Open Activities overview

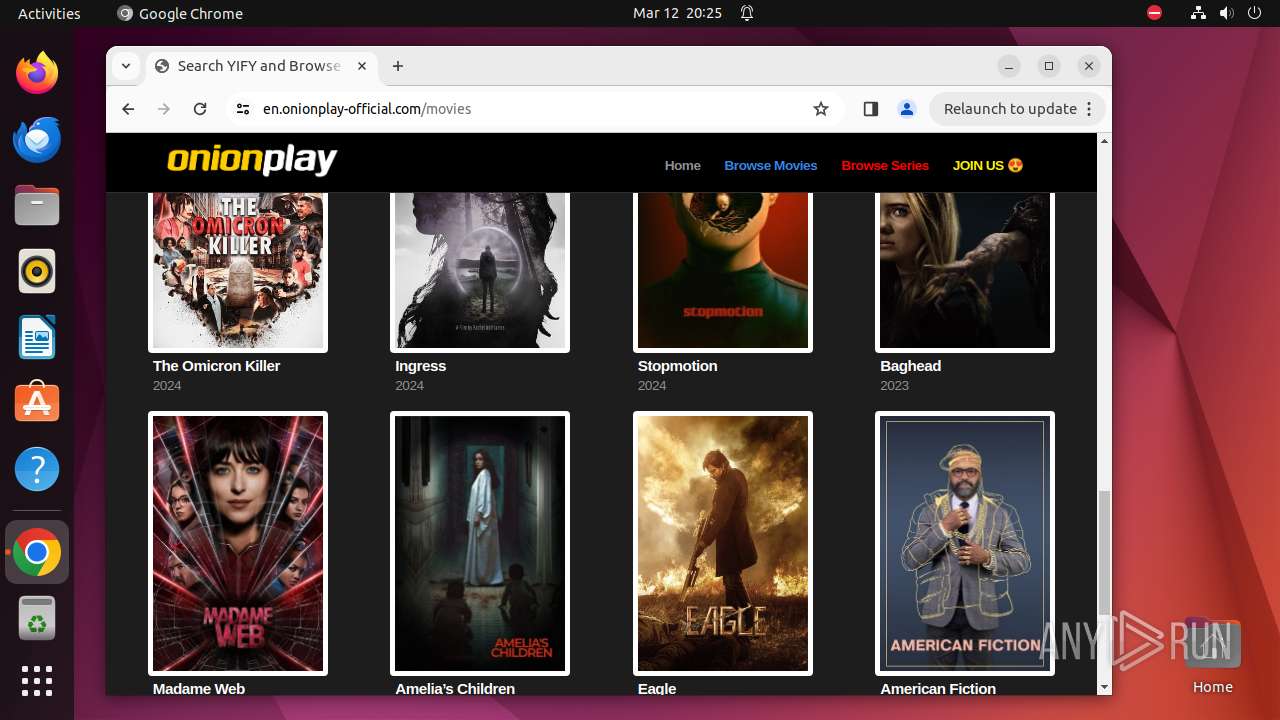point(49,13)
